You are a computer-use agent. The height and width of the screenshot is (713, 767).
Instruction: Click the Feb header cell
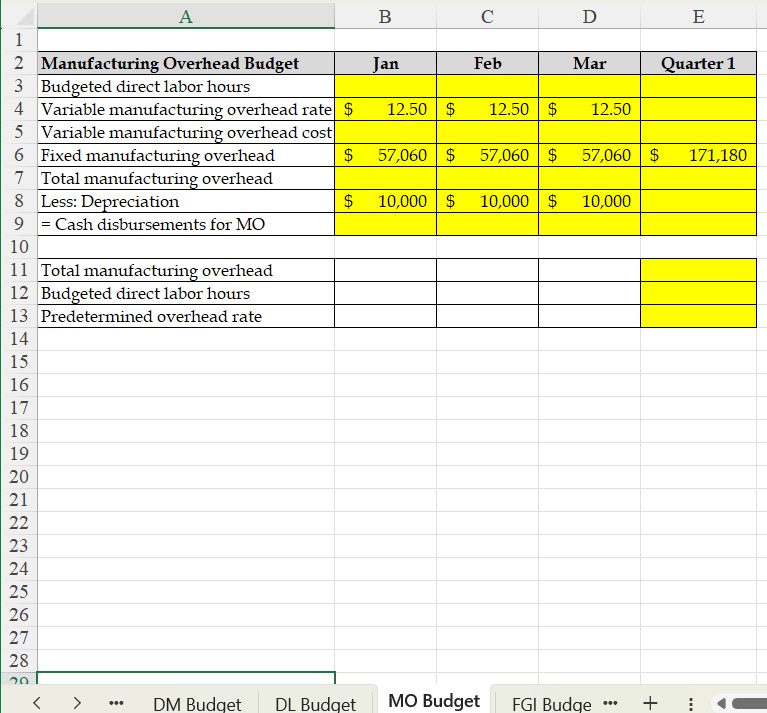487,63
